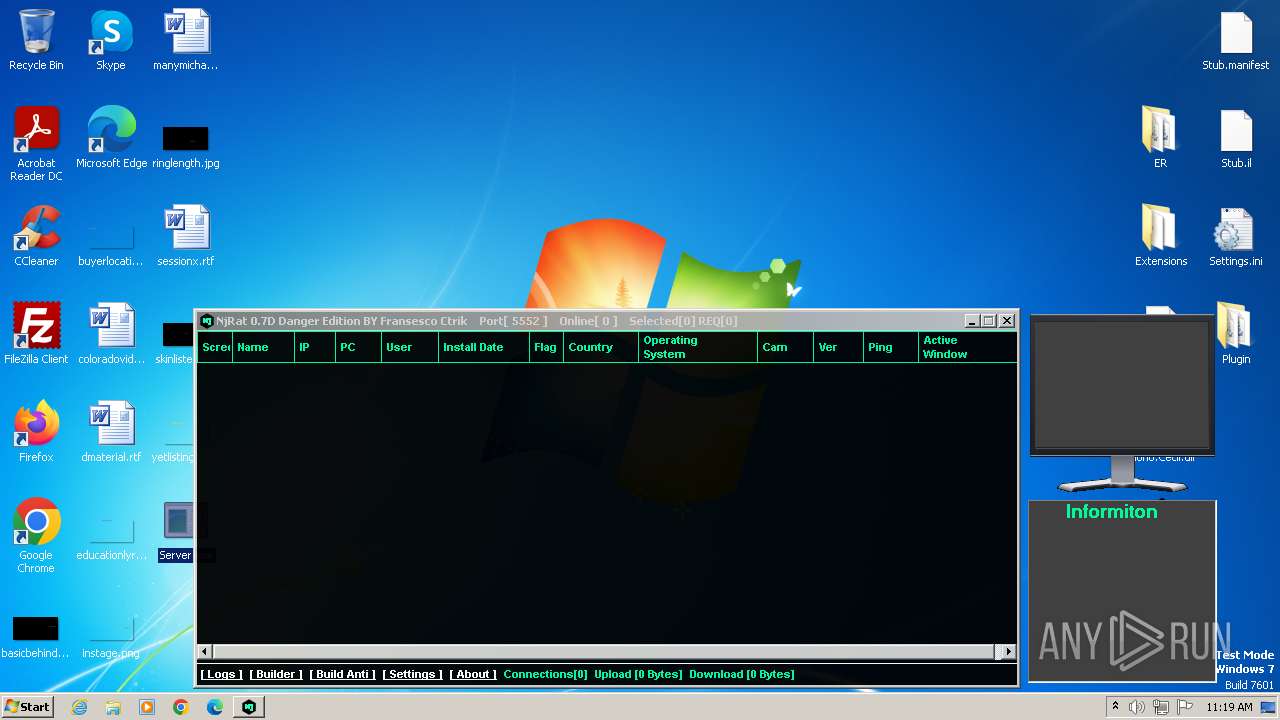Click the taskbar clock showing 11:19 AM
The image size is (1280, 720).
coord(1229,707)
